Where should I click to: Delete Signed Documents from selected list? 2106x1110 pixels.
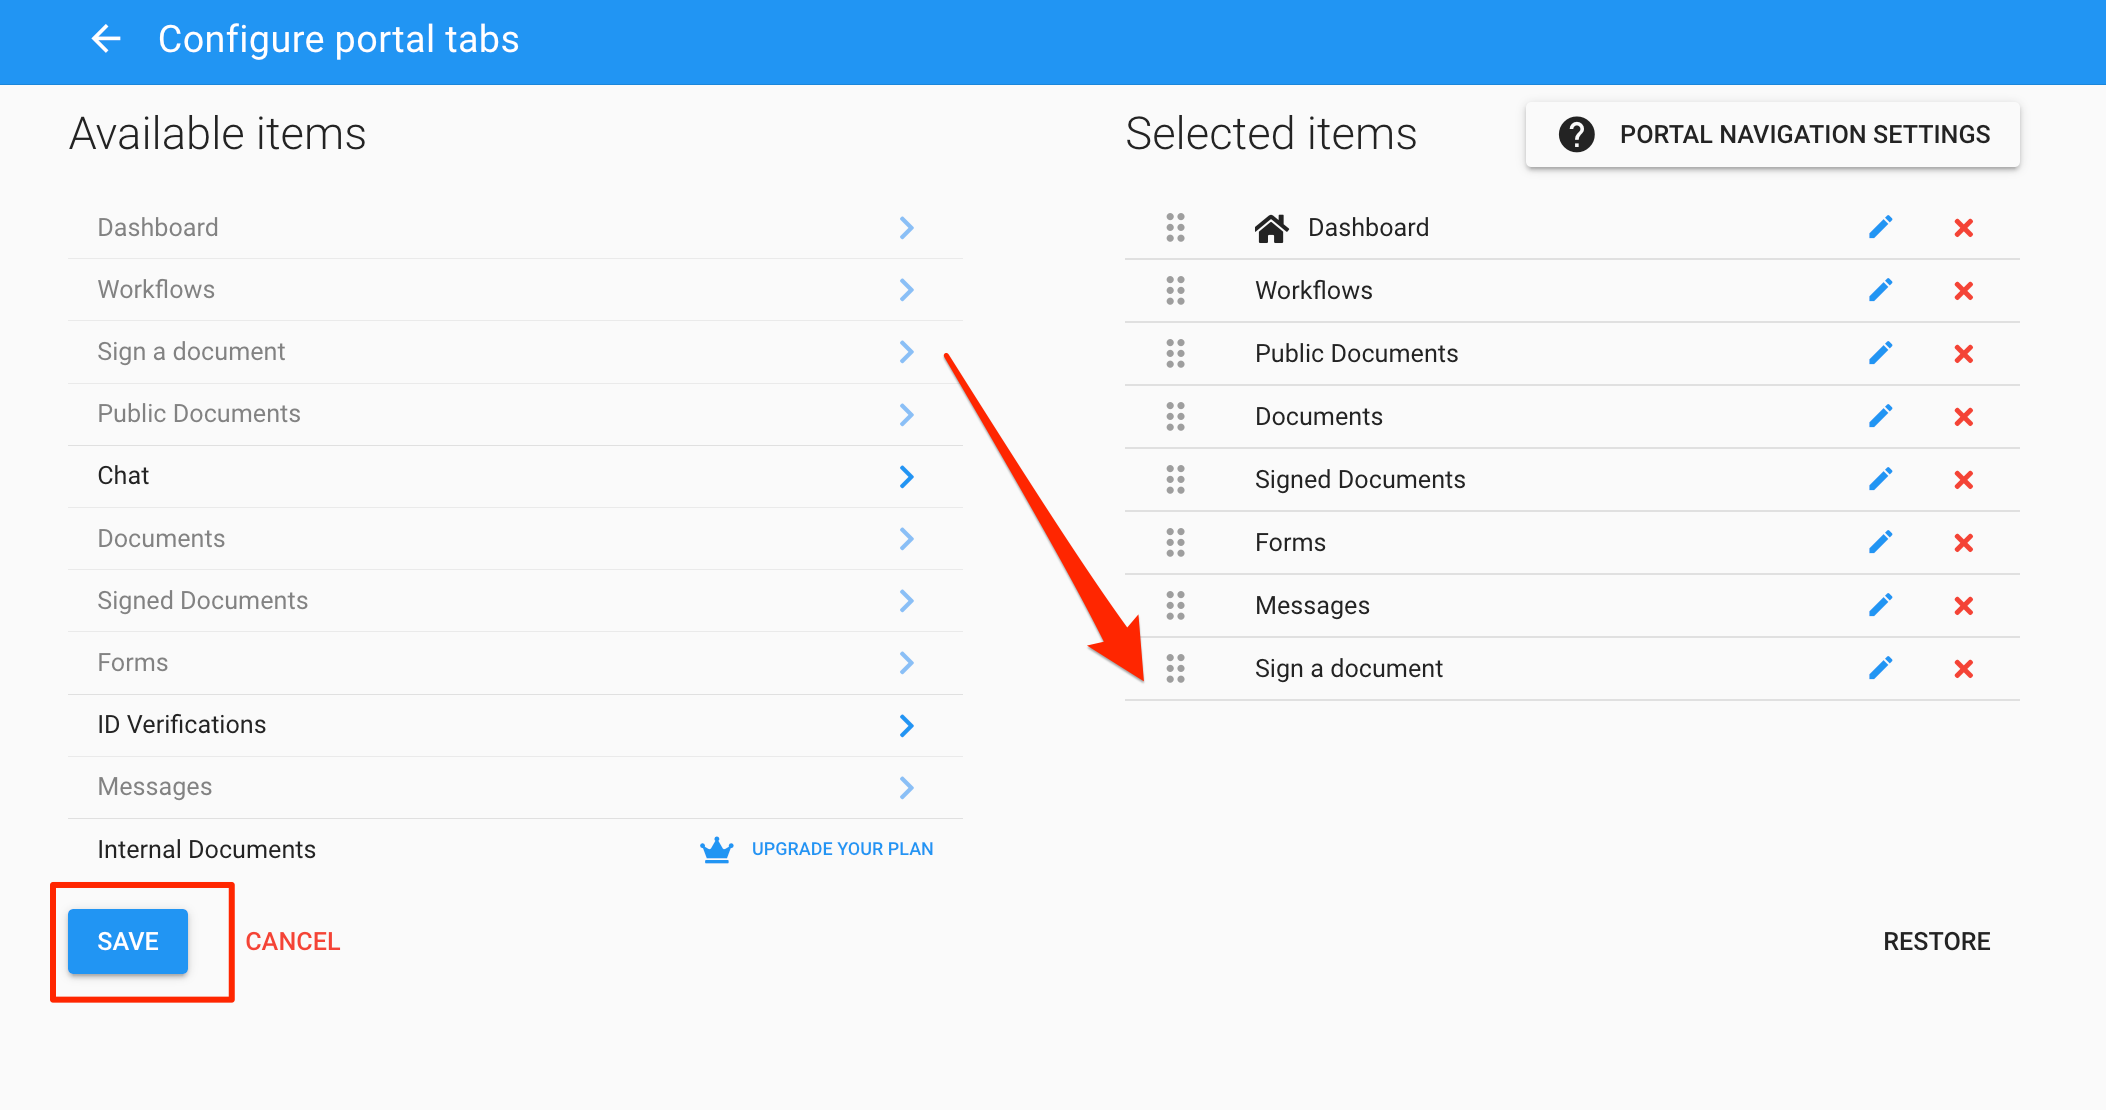pyautogui.click(x=1963, y=480)
